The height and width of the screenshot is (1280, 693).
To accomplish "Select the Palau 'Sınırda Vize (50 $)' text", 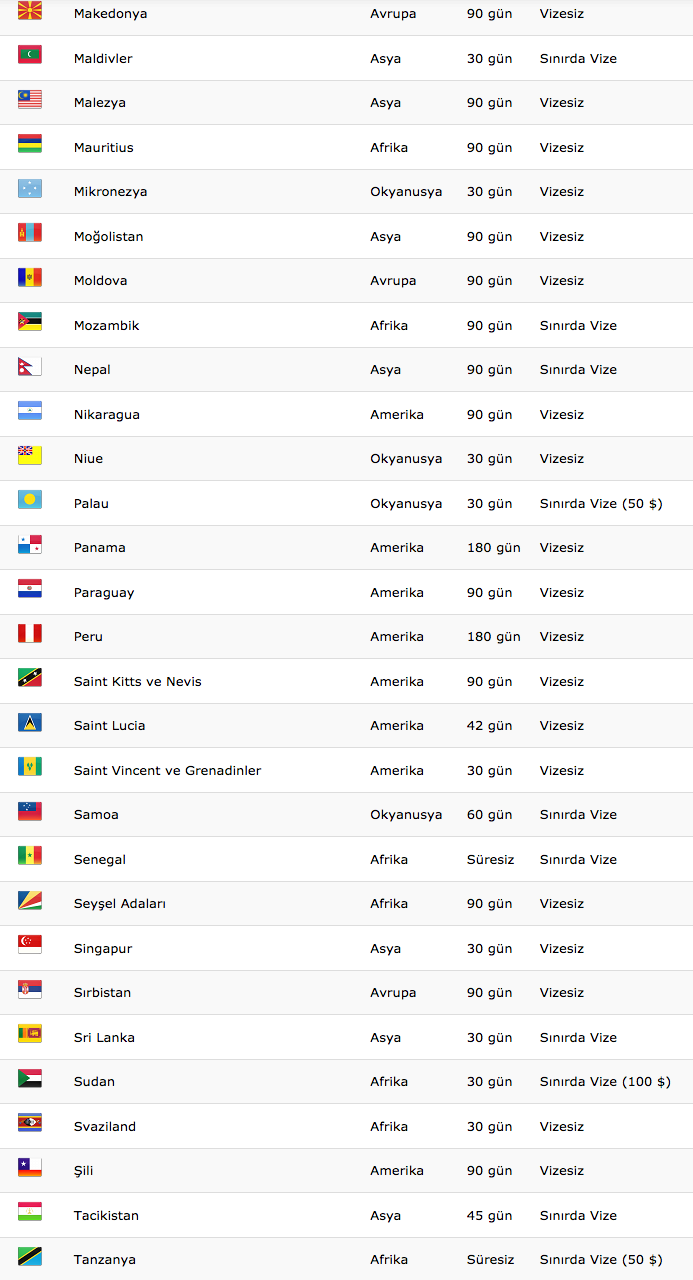I will (601, 504).
